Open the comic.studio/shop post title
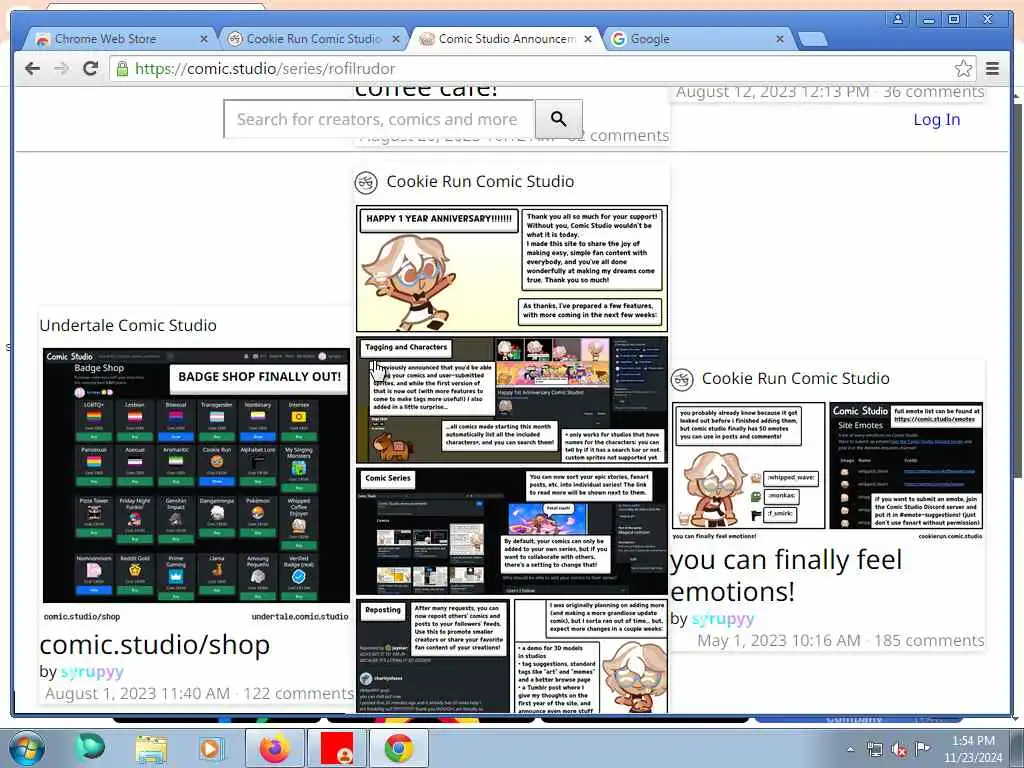This screenshot has width=1024, height=768. click(155, 645)
